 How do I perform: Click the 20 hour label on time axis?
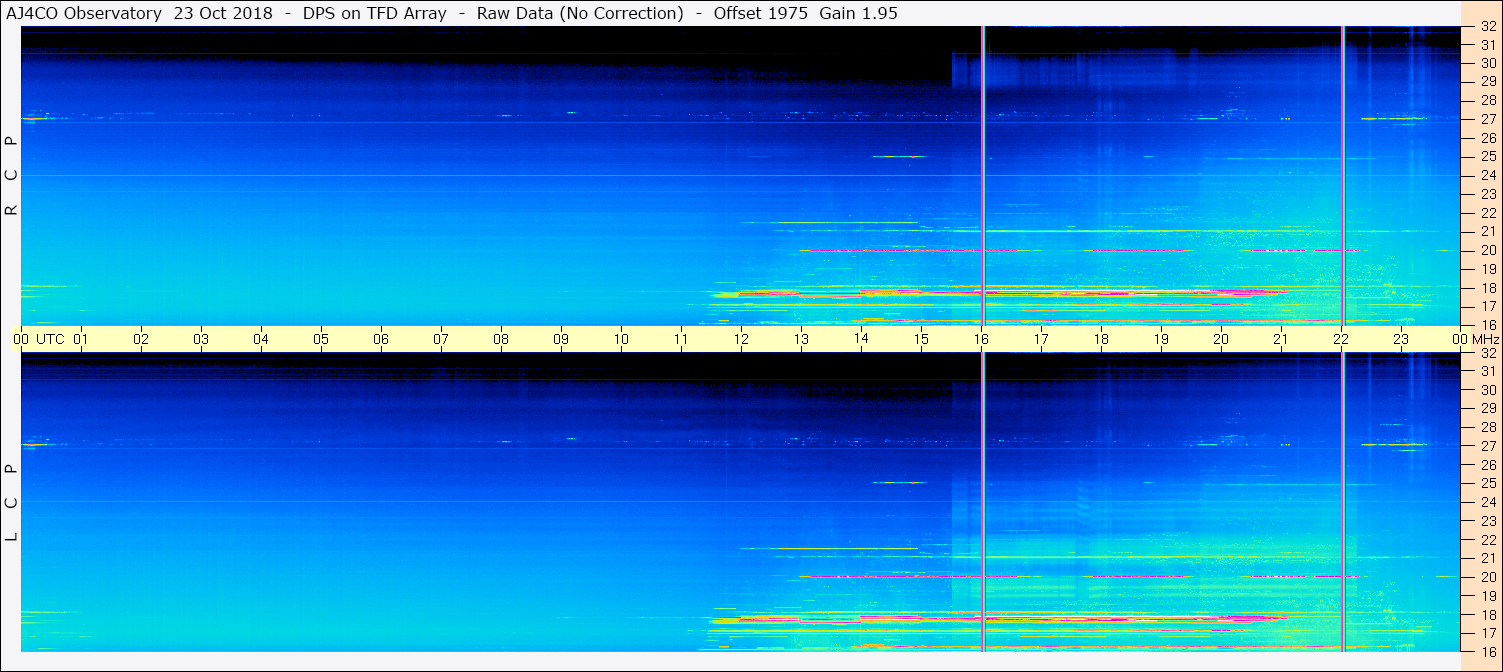coord(1221,339)
